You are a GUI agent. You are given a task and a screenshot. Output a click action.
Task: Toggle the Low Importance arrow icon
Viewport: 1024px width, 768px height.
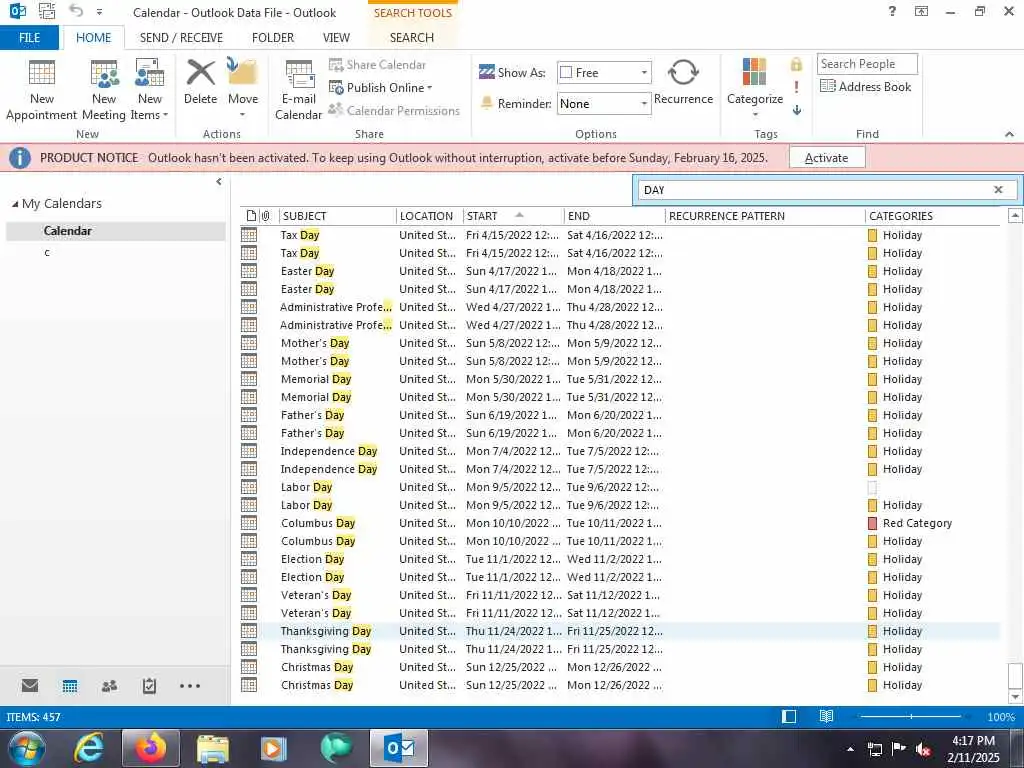pos(797,110)
